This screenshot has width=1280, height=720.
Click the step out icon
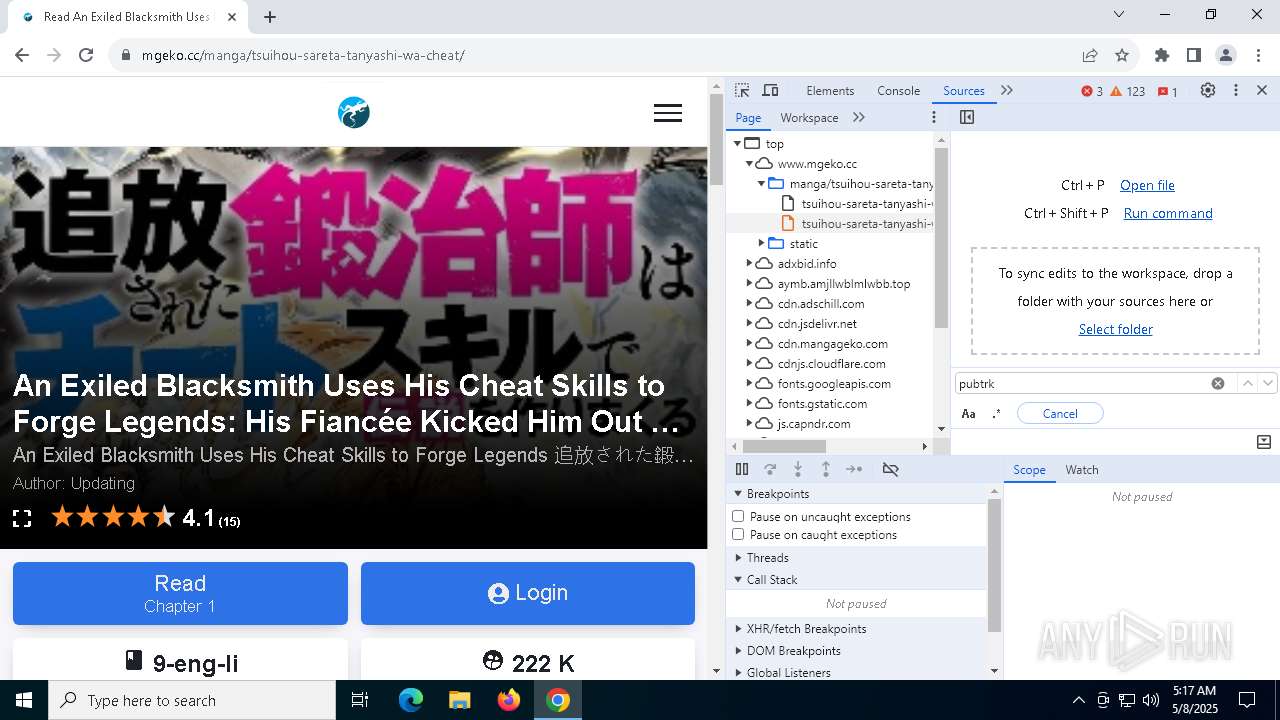[x=826, y=469]
